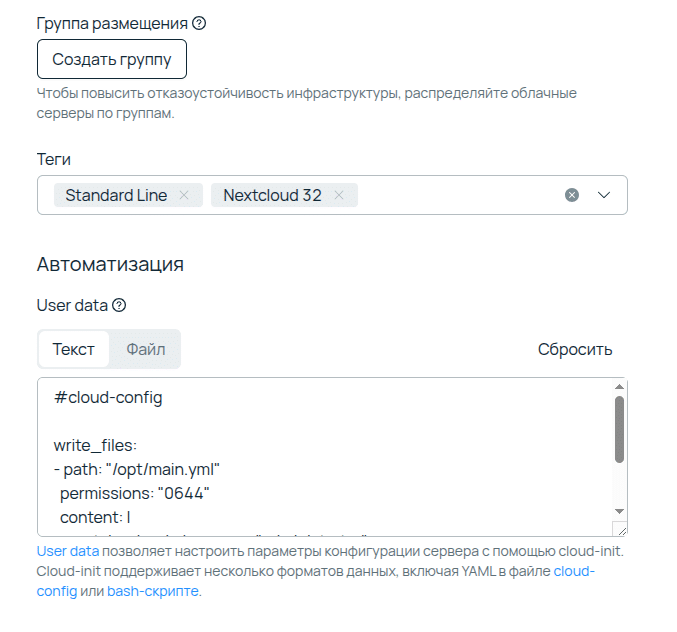
Task: Switch to the Файл tab
Action: 146,349
